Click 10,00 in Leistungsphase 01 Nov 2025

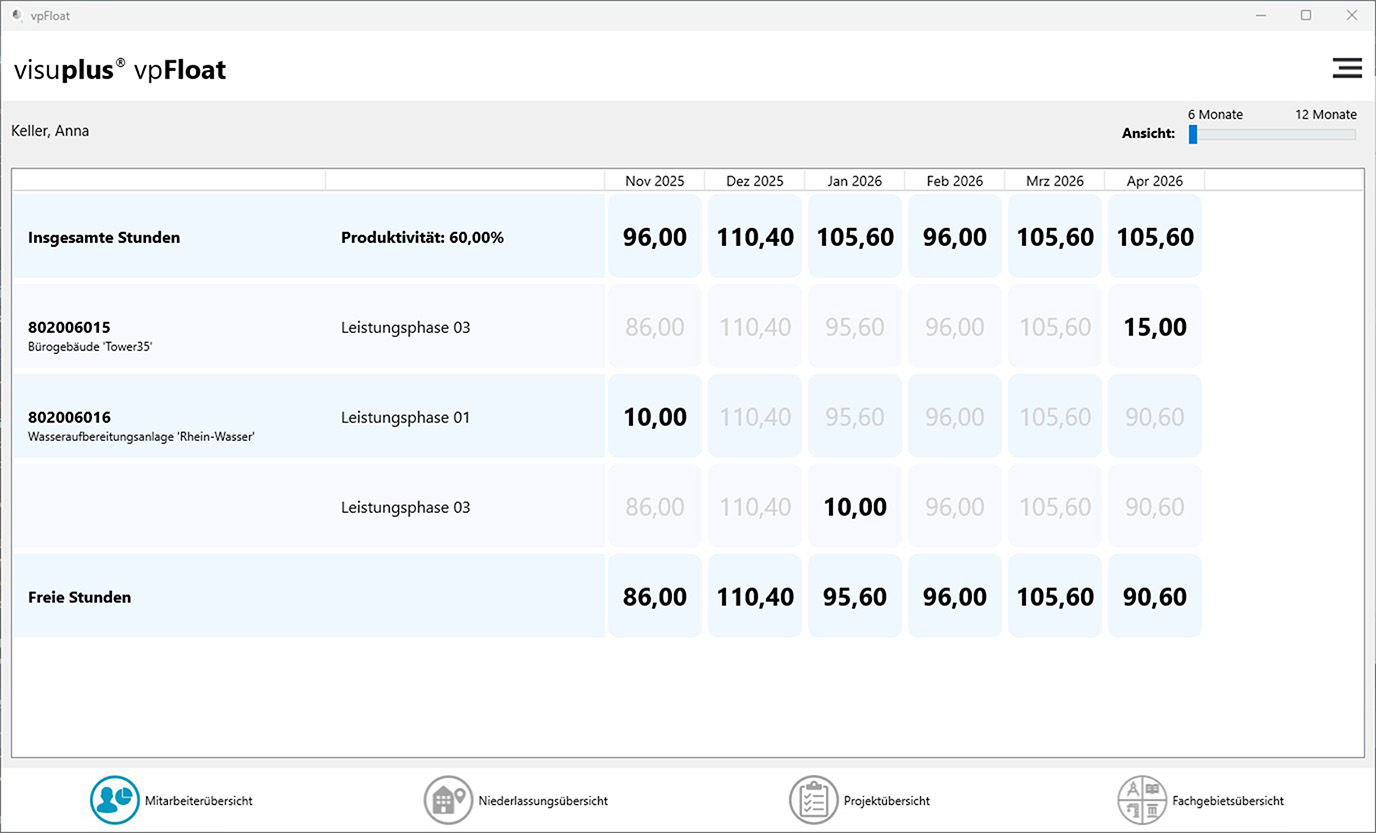click(655, 417)
